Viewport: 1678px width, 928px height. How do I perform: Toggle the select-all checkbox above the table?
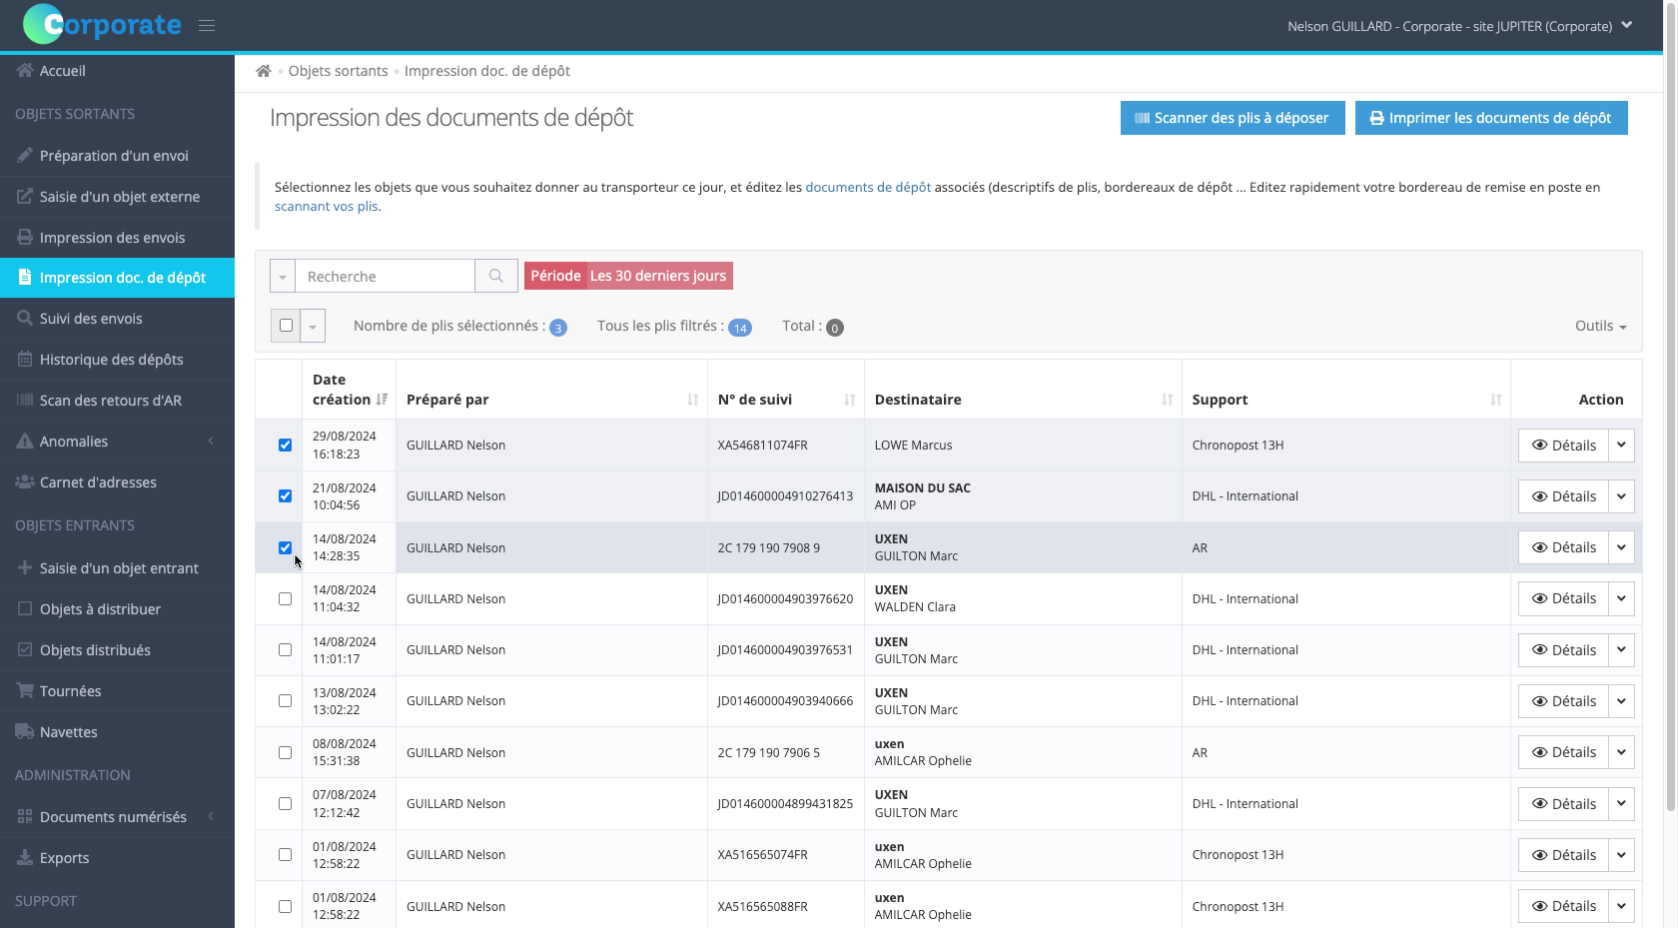(286, 325)
